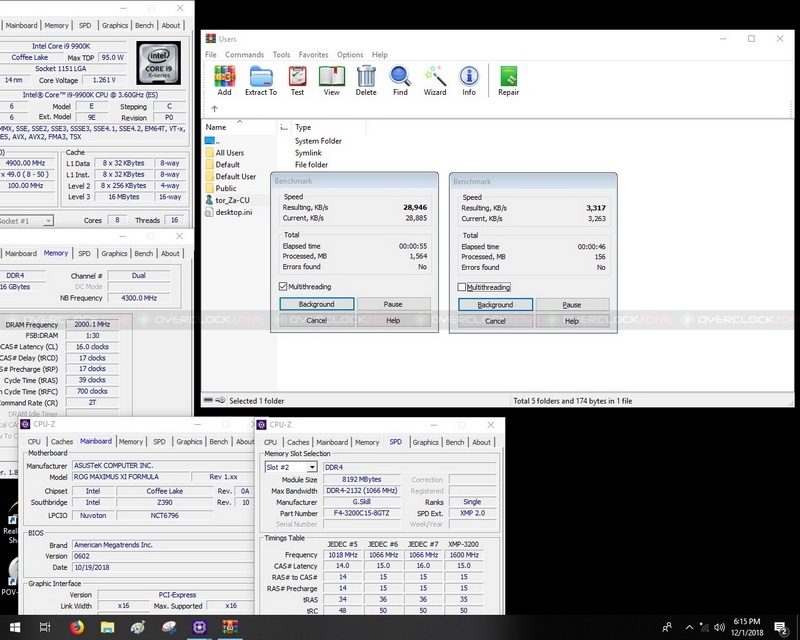Click Help in the left Benchmark dialog
Viewport: 800px width, 640px height.
click(393, 321)
